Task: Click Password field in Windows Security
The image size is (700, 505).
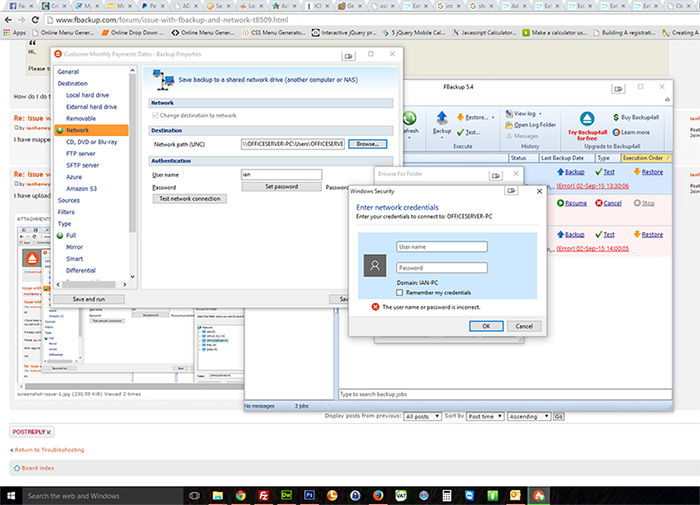Action: pos(442,268)
